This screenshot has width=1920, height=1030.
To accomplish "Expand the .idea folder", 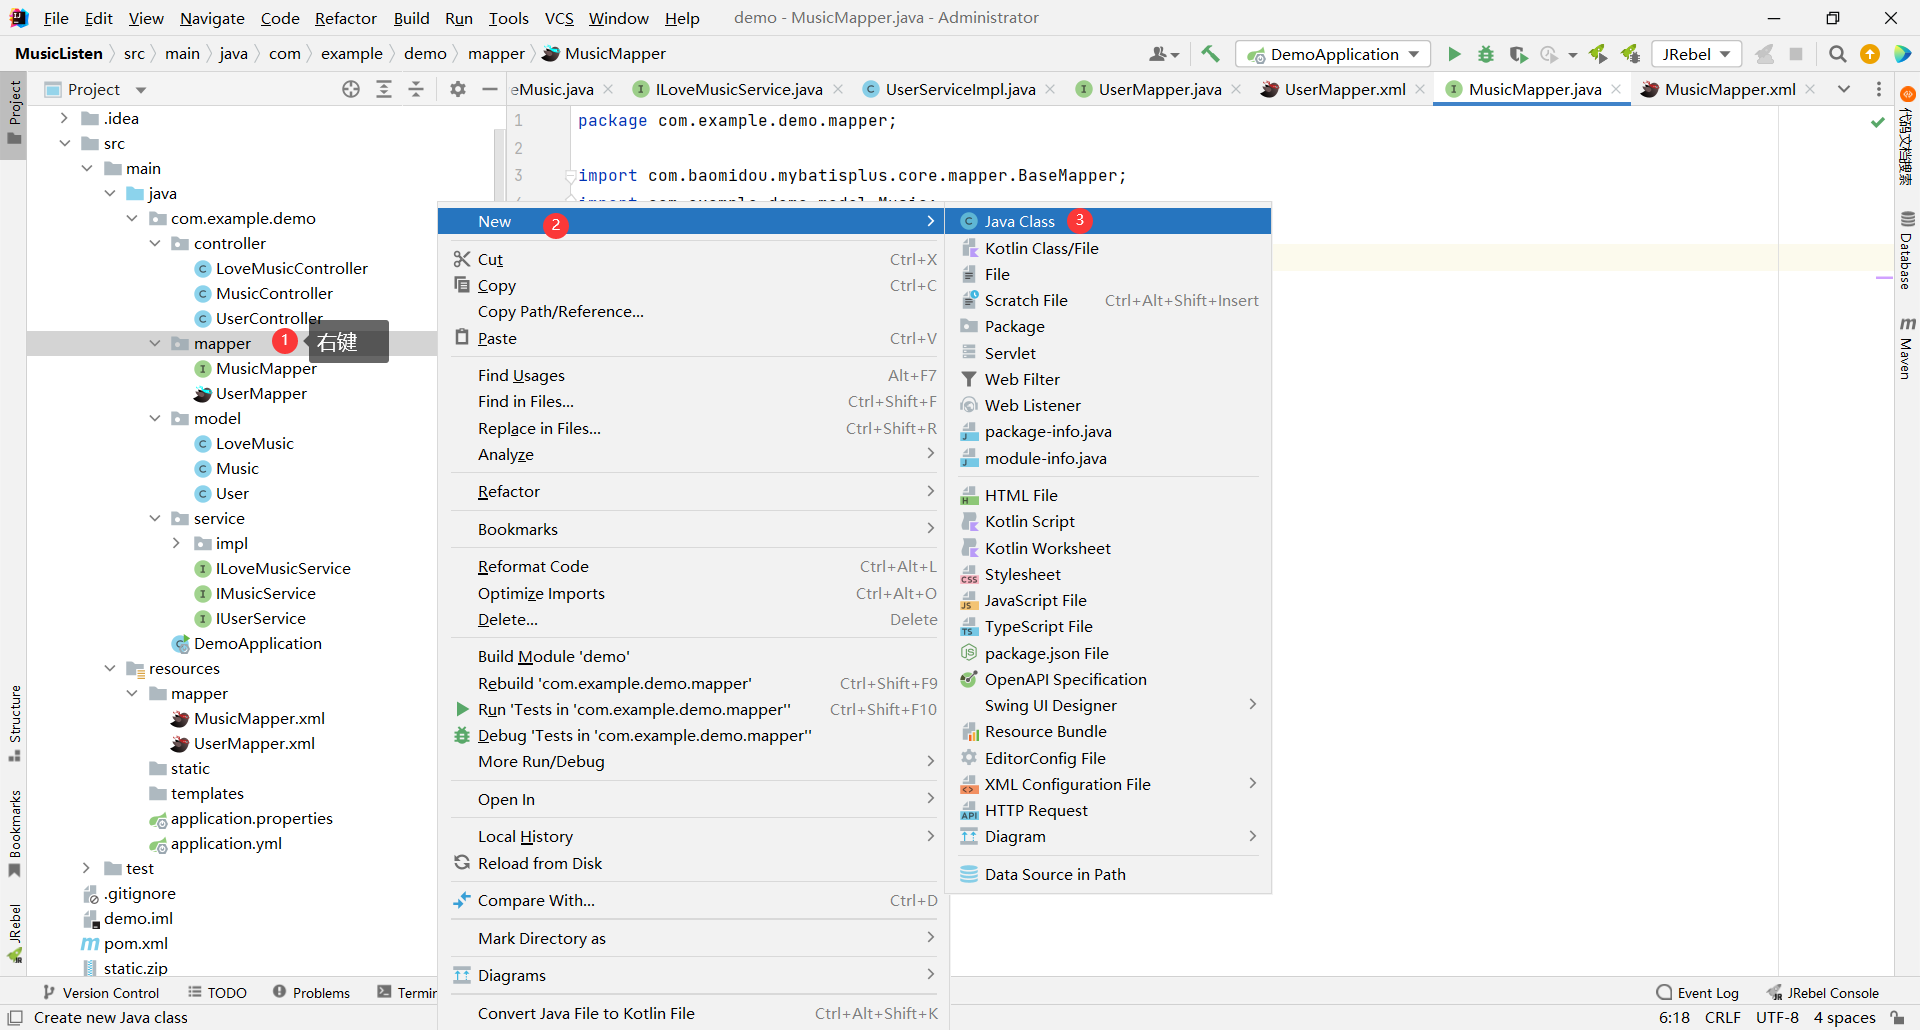I will coord(64,118).
